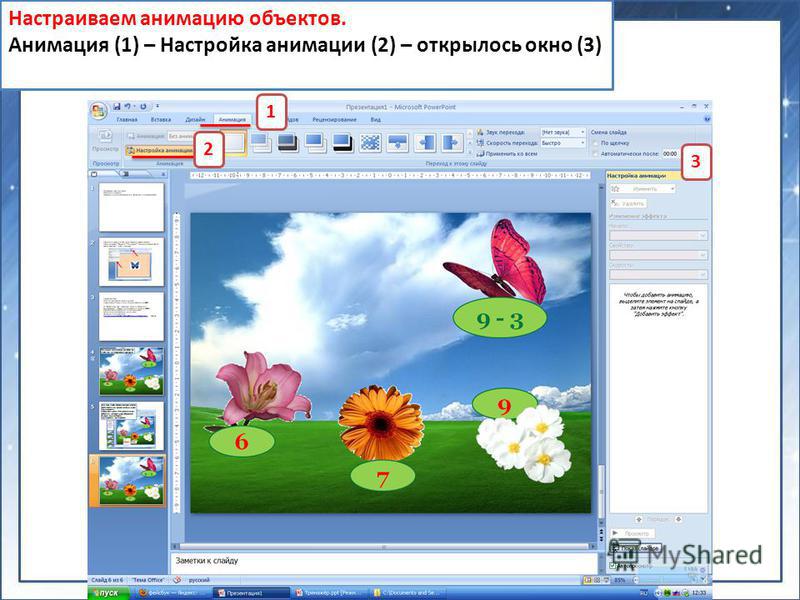
Task: Click the spell check icon in status bar
Action: coord(177,580)
